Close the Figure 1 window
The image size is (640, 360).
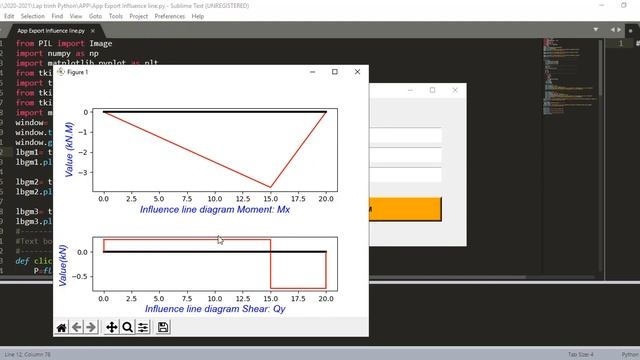pos(357,72)
